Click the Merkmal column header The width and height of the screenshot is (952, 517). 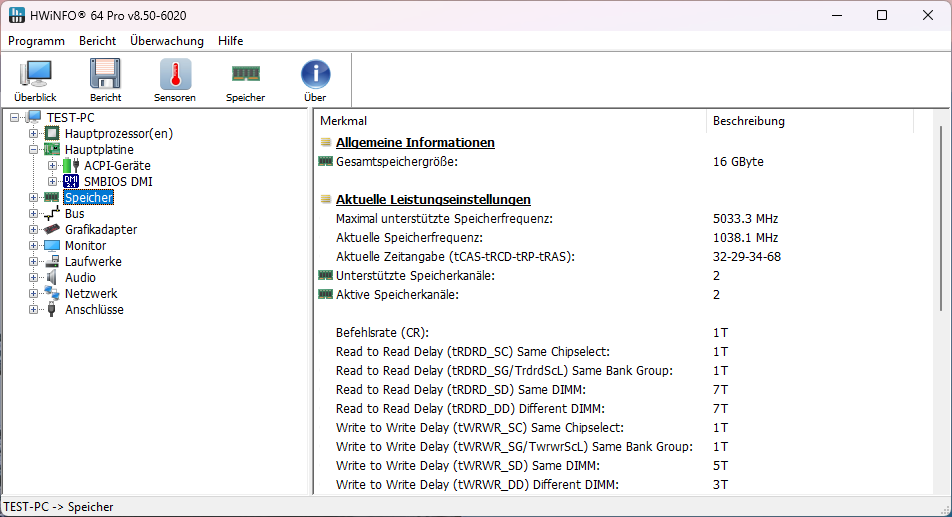tap(511, 121)
